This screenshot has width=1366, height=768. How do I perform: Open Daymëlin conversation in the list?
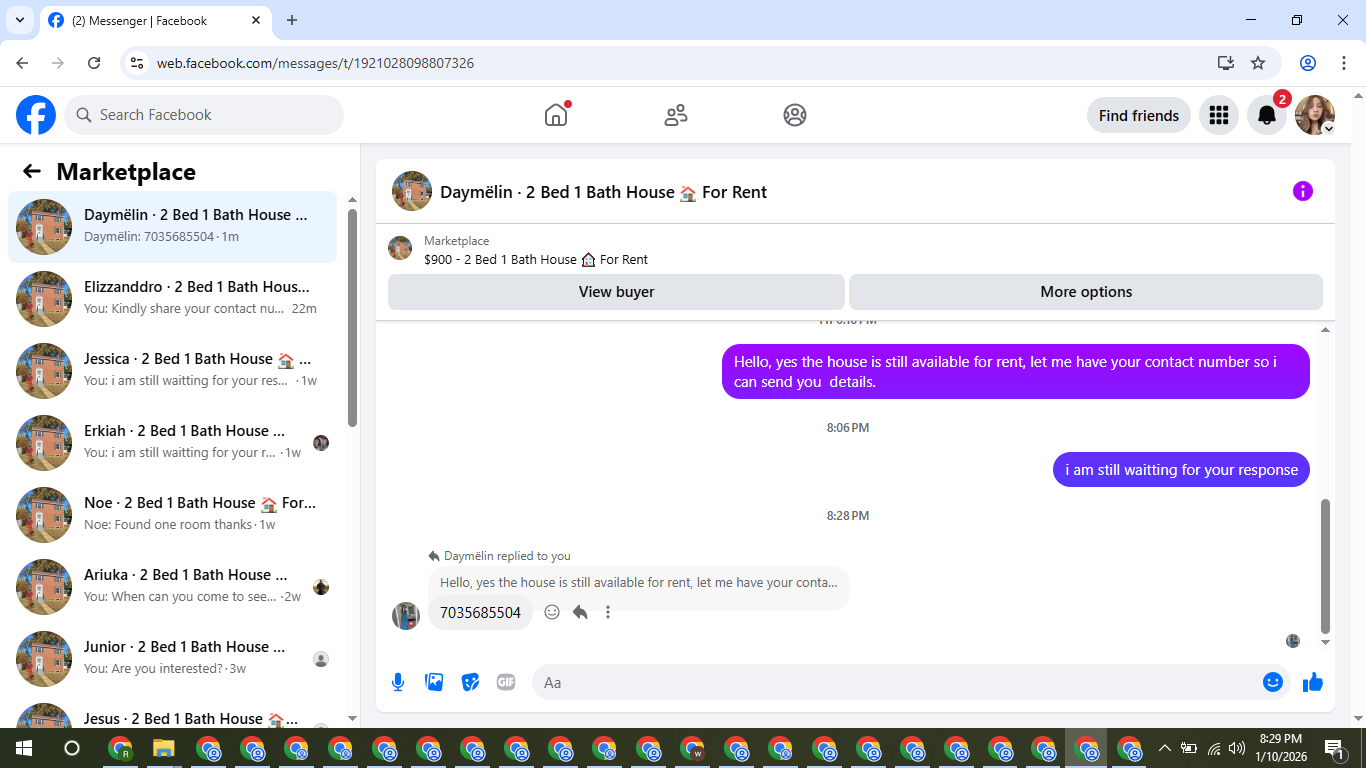click(x=172, y=227)
